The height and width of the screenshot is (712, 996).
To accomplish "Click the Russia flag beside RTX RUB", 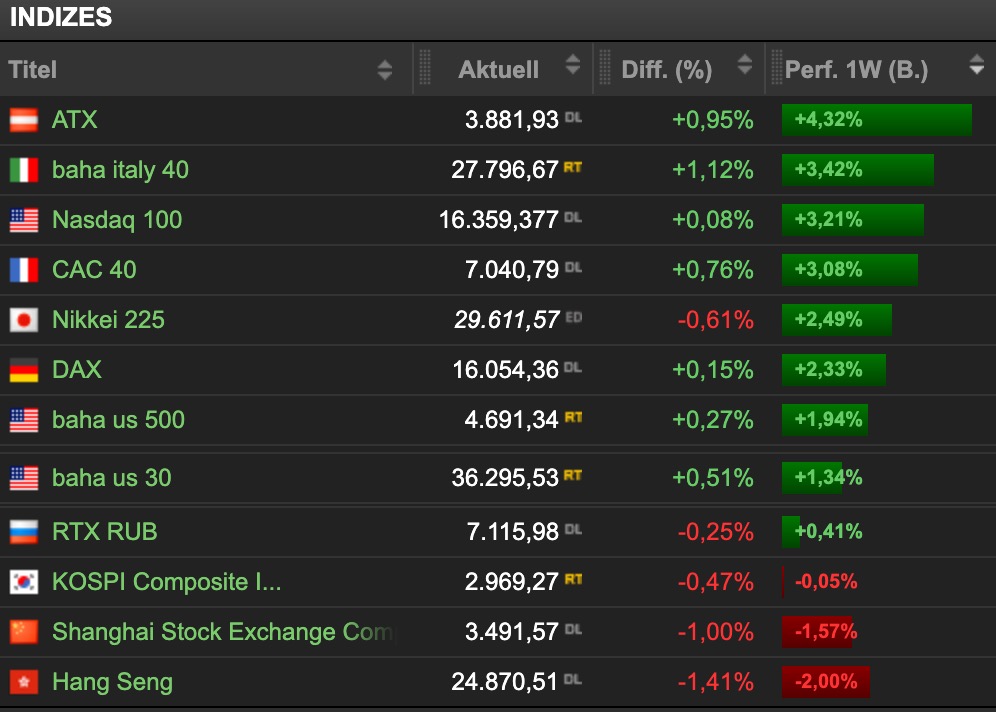I will point(24,532).
